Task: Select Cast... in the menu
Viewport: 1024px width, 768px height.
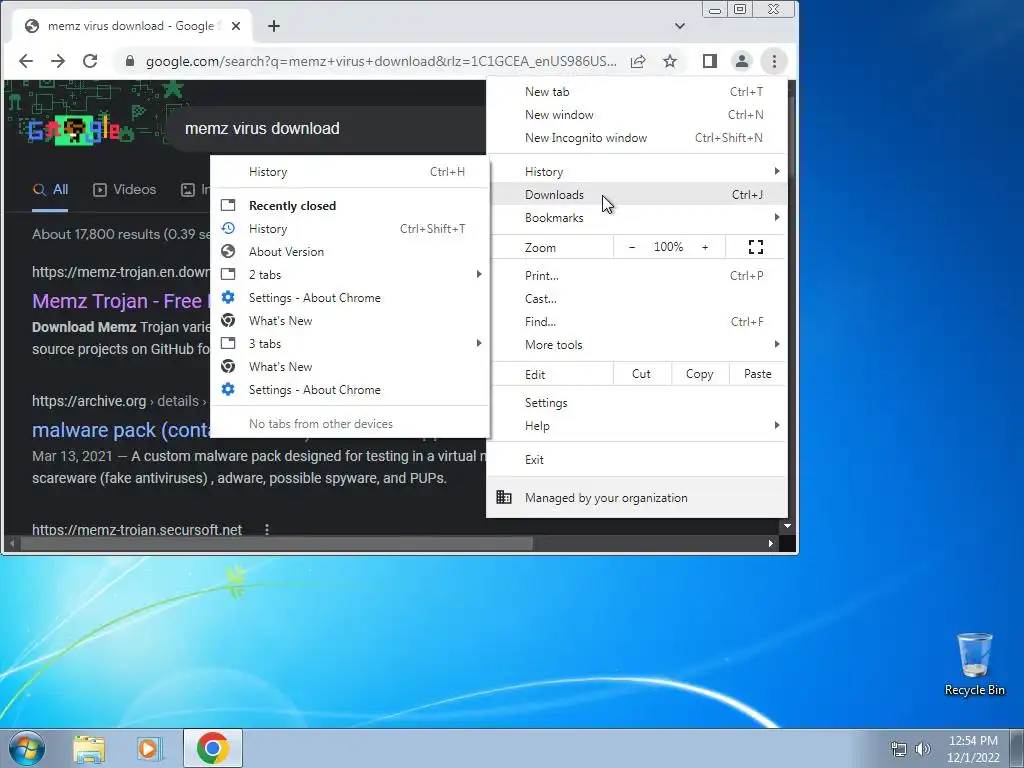Action: pos(637,298)
